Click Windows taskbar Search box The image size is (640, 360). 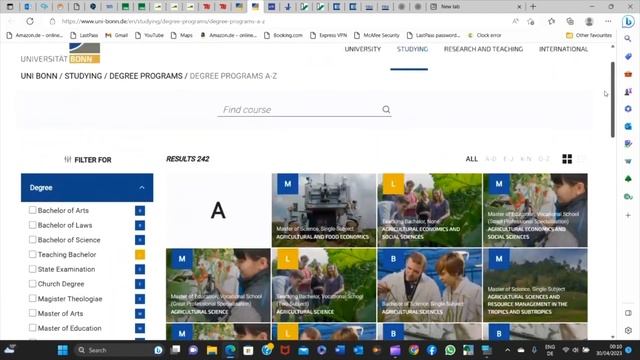point(118,350)
